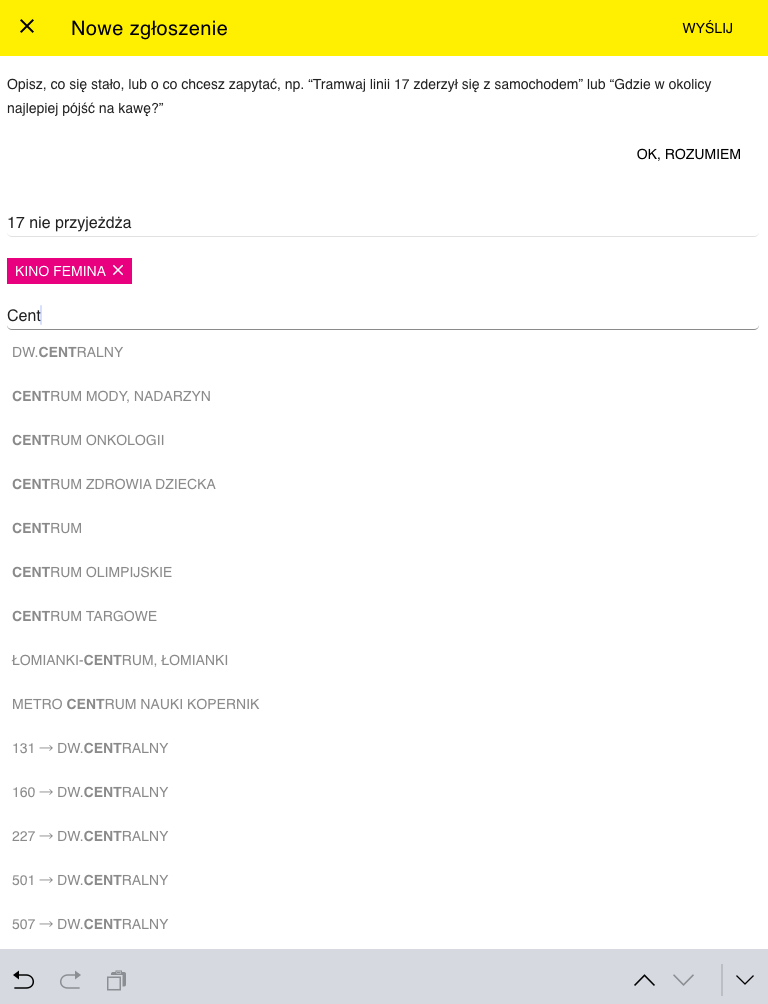Pick the plain CENTRUM suggestion
Viewport: 768px width, 1004px height.
tap(384, 528)
